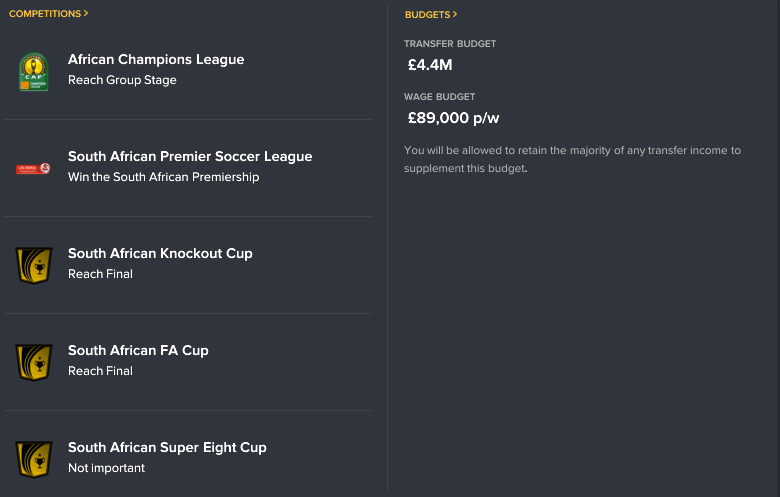Click the Not important expectation text

pos(106,468)
